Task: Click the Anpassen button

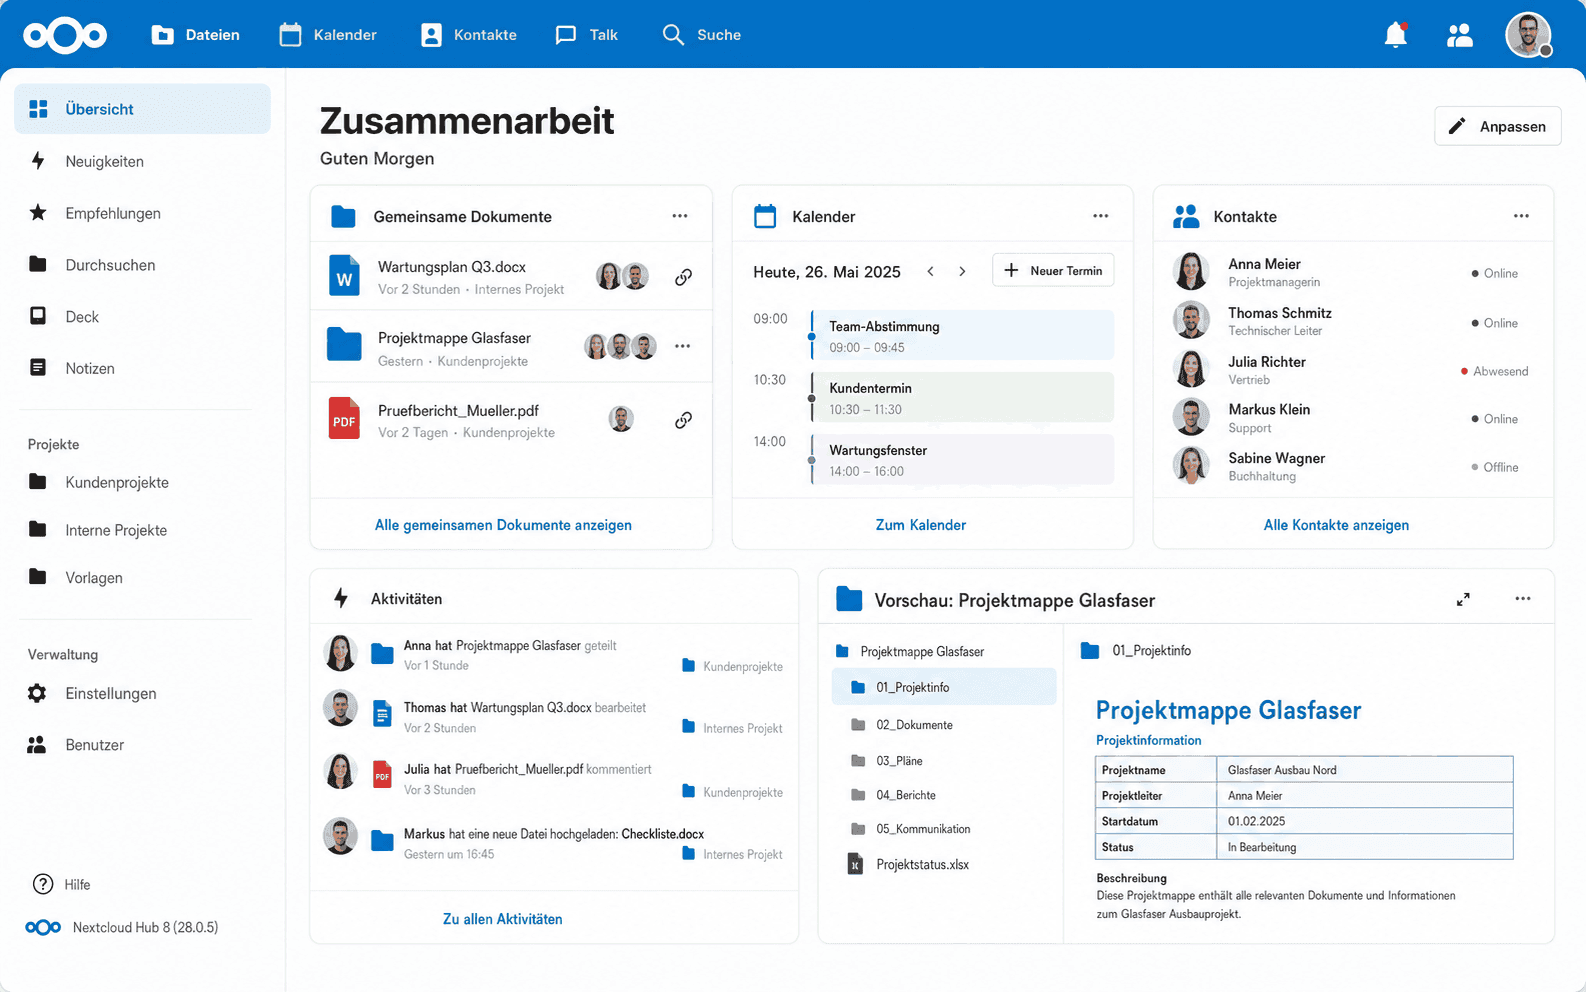Action: point(1497,126)
